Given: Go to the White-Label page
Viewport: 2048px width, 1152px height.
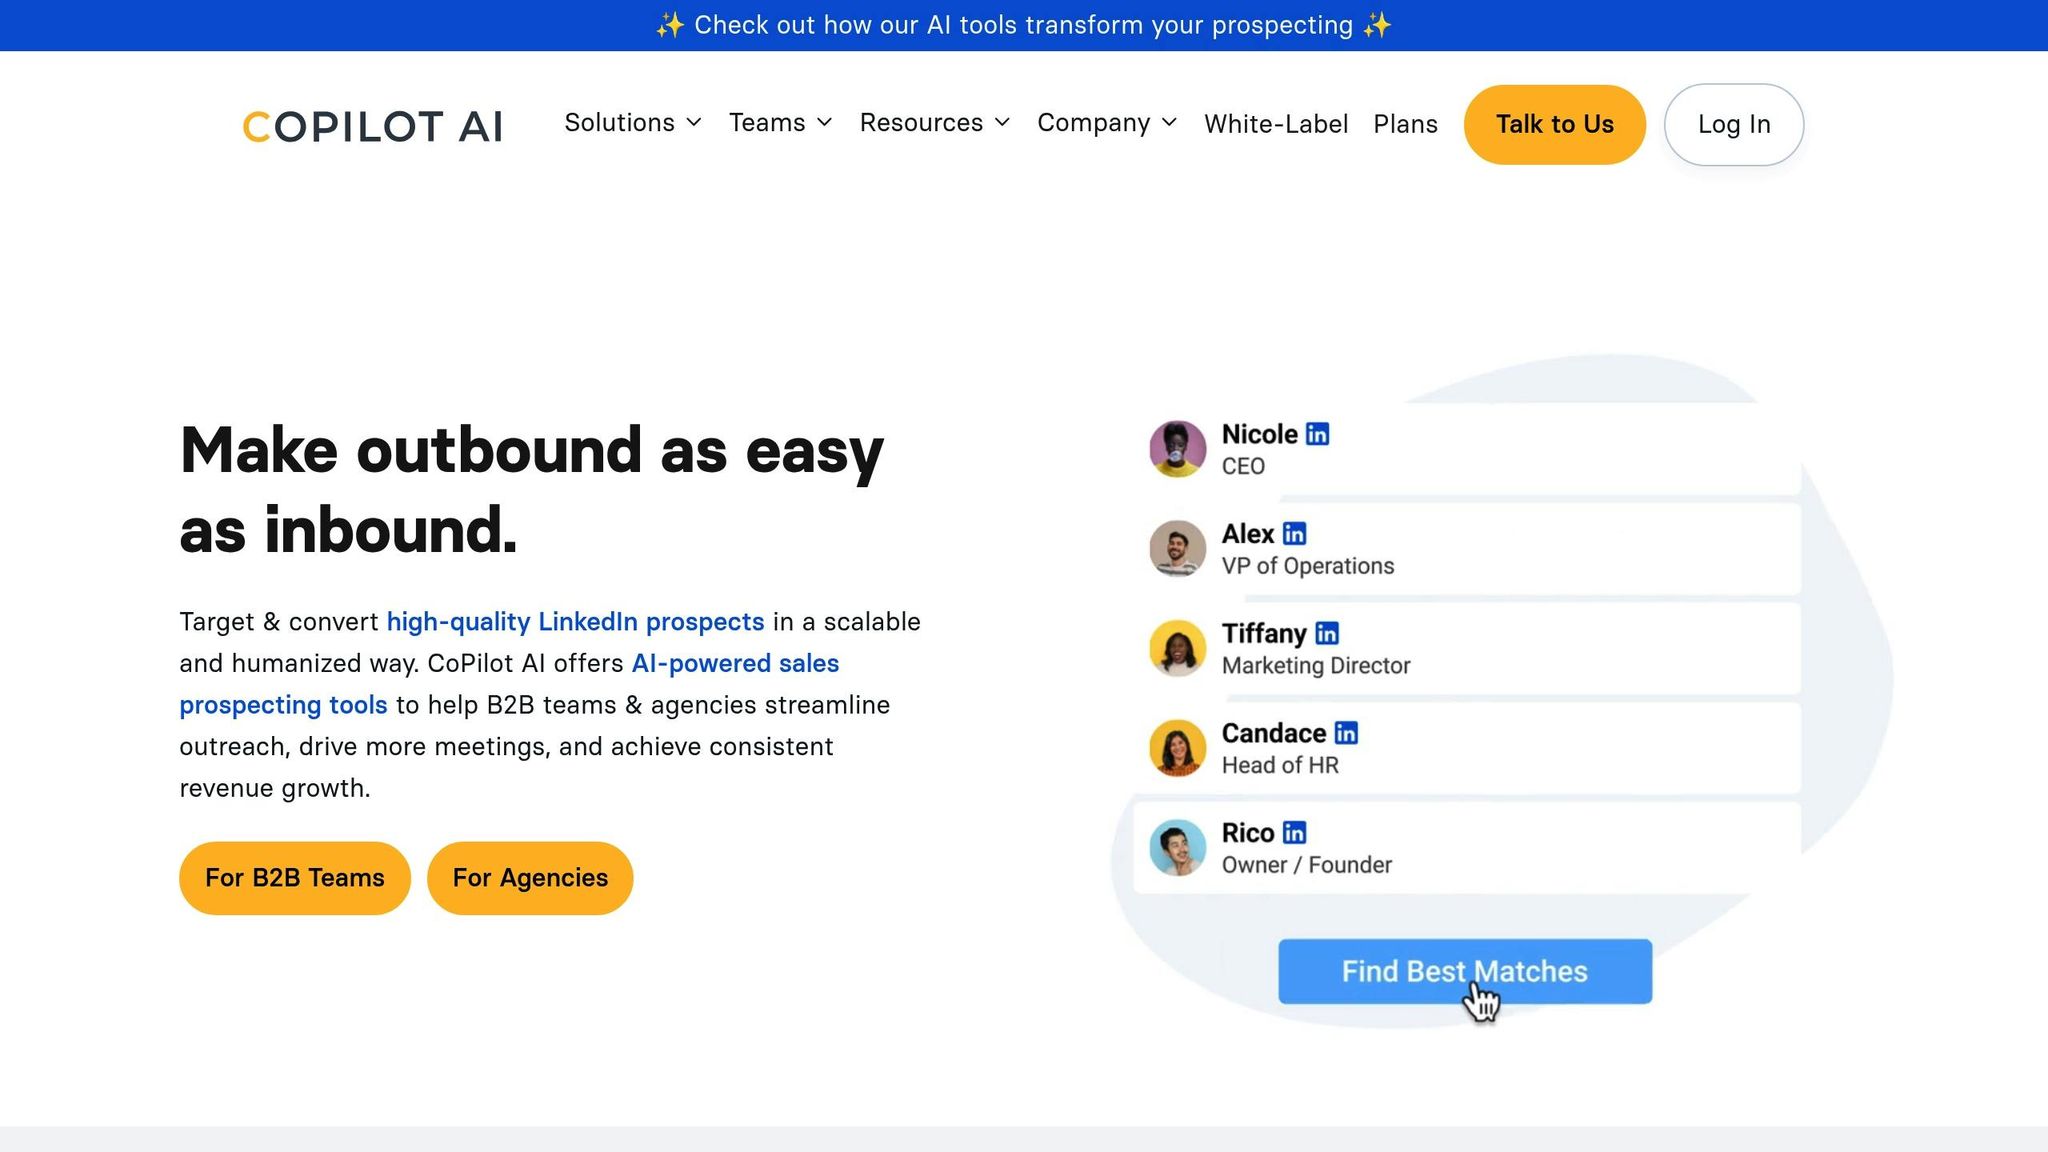Looking at the screenshot, I should pyautogui.click(x=1275, y=124).
